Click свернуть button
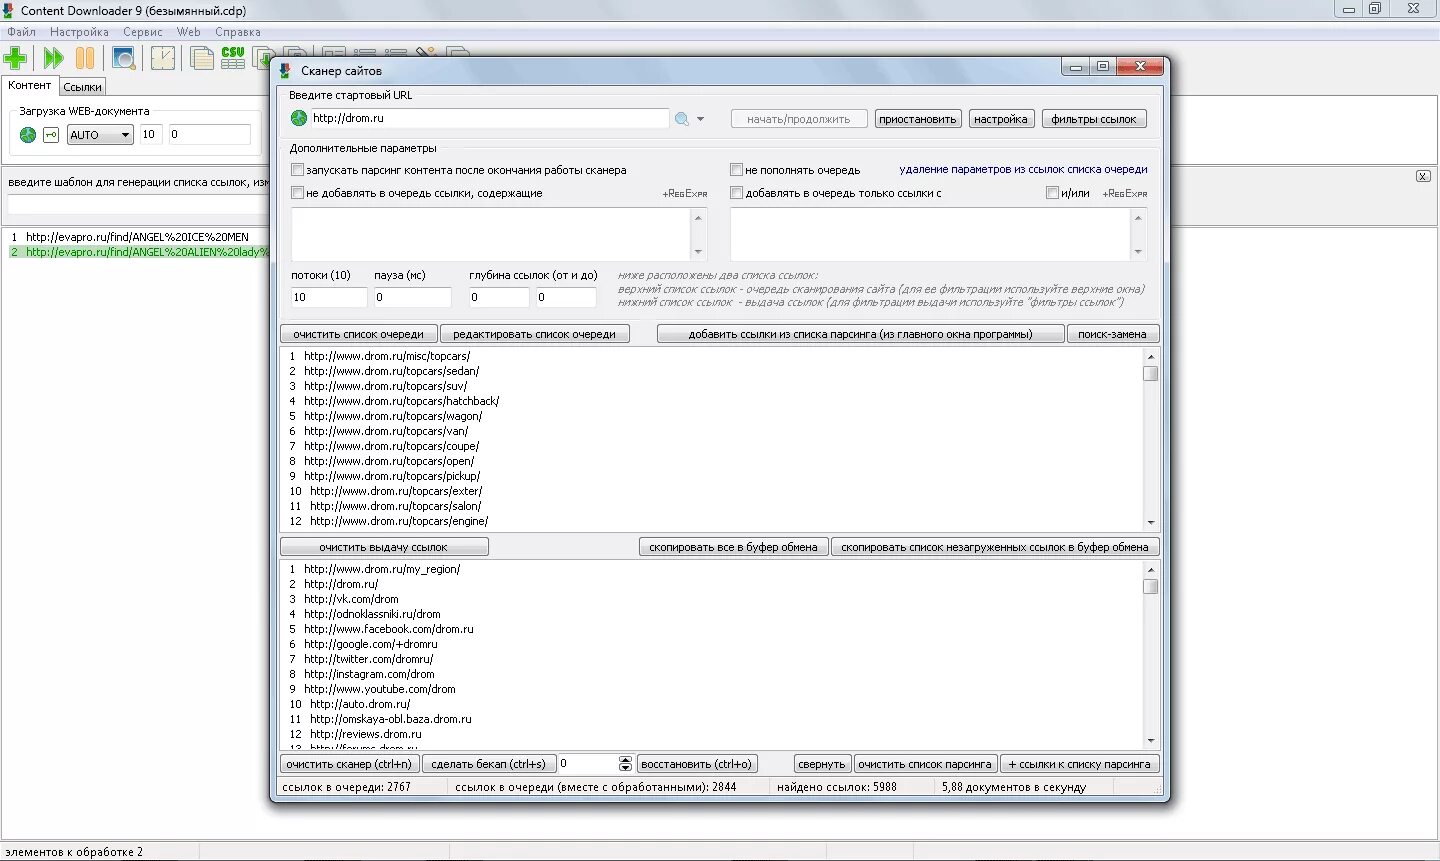This screenshot has width=1440, height=861. pyautogui.click(x=822, y=764)
